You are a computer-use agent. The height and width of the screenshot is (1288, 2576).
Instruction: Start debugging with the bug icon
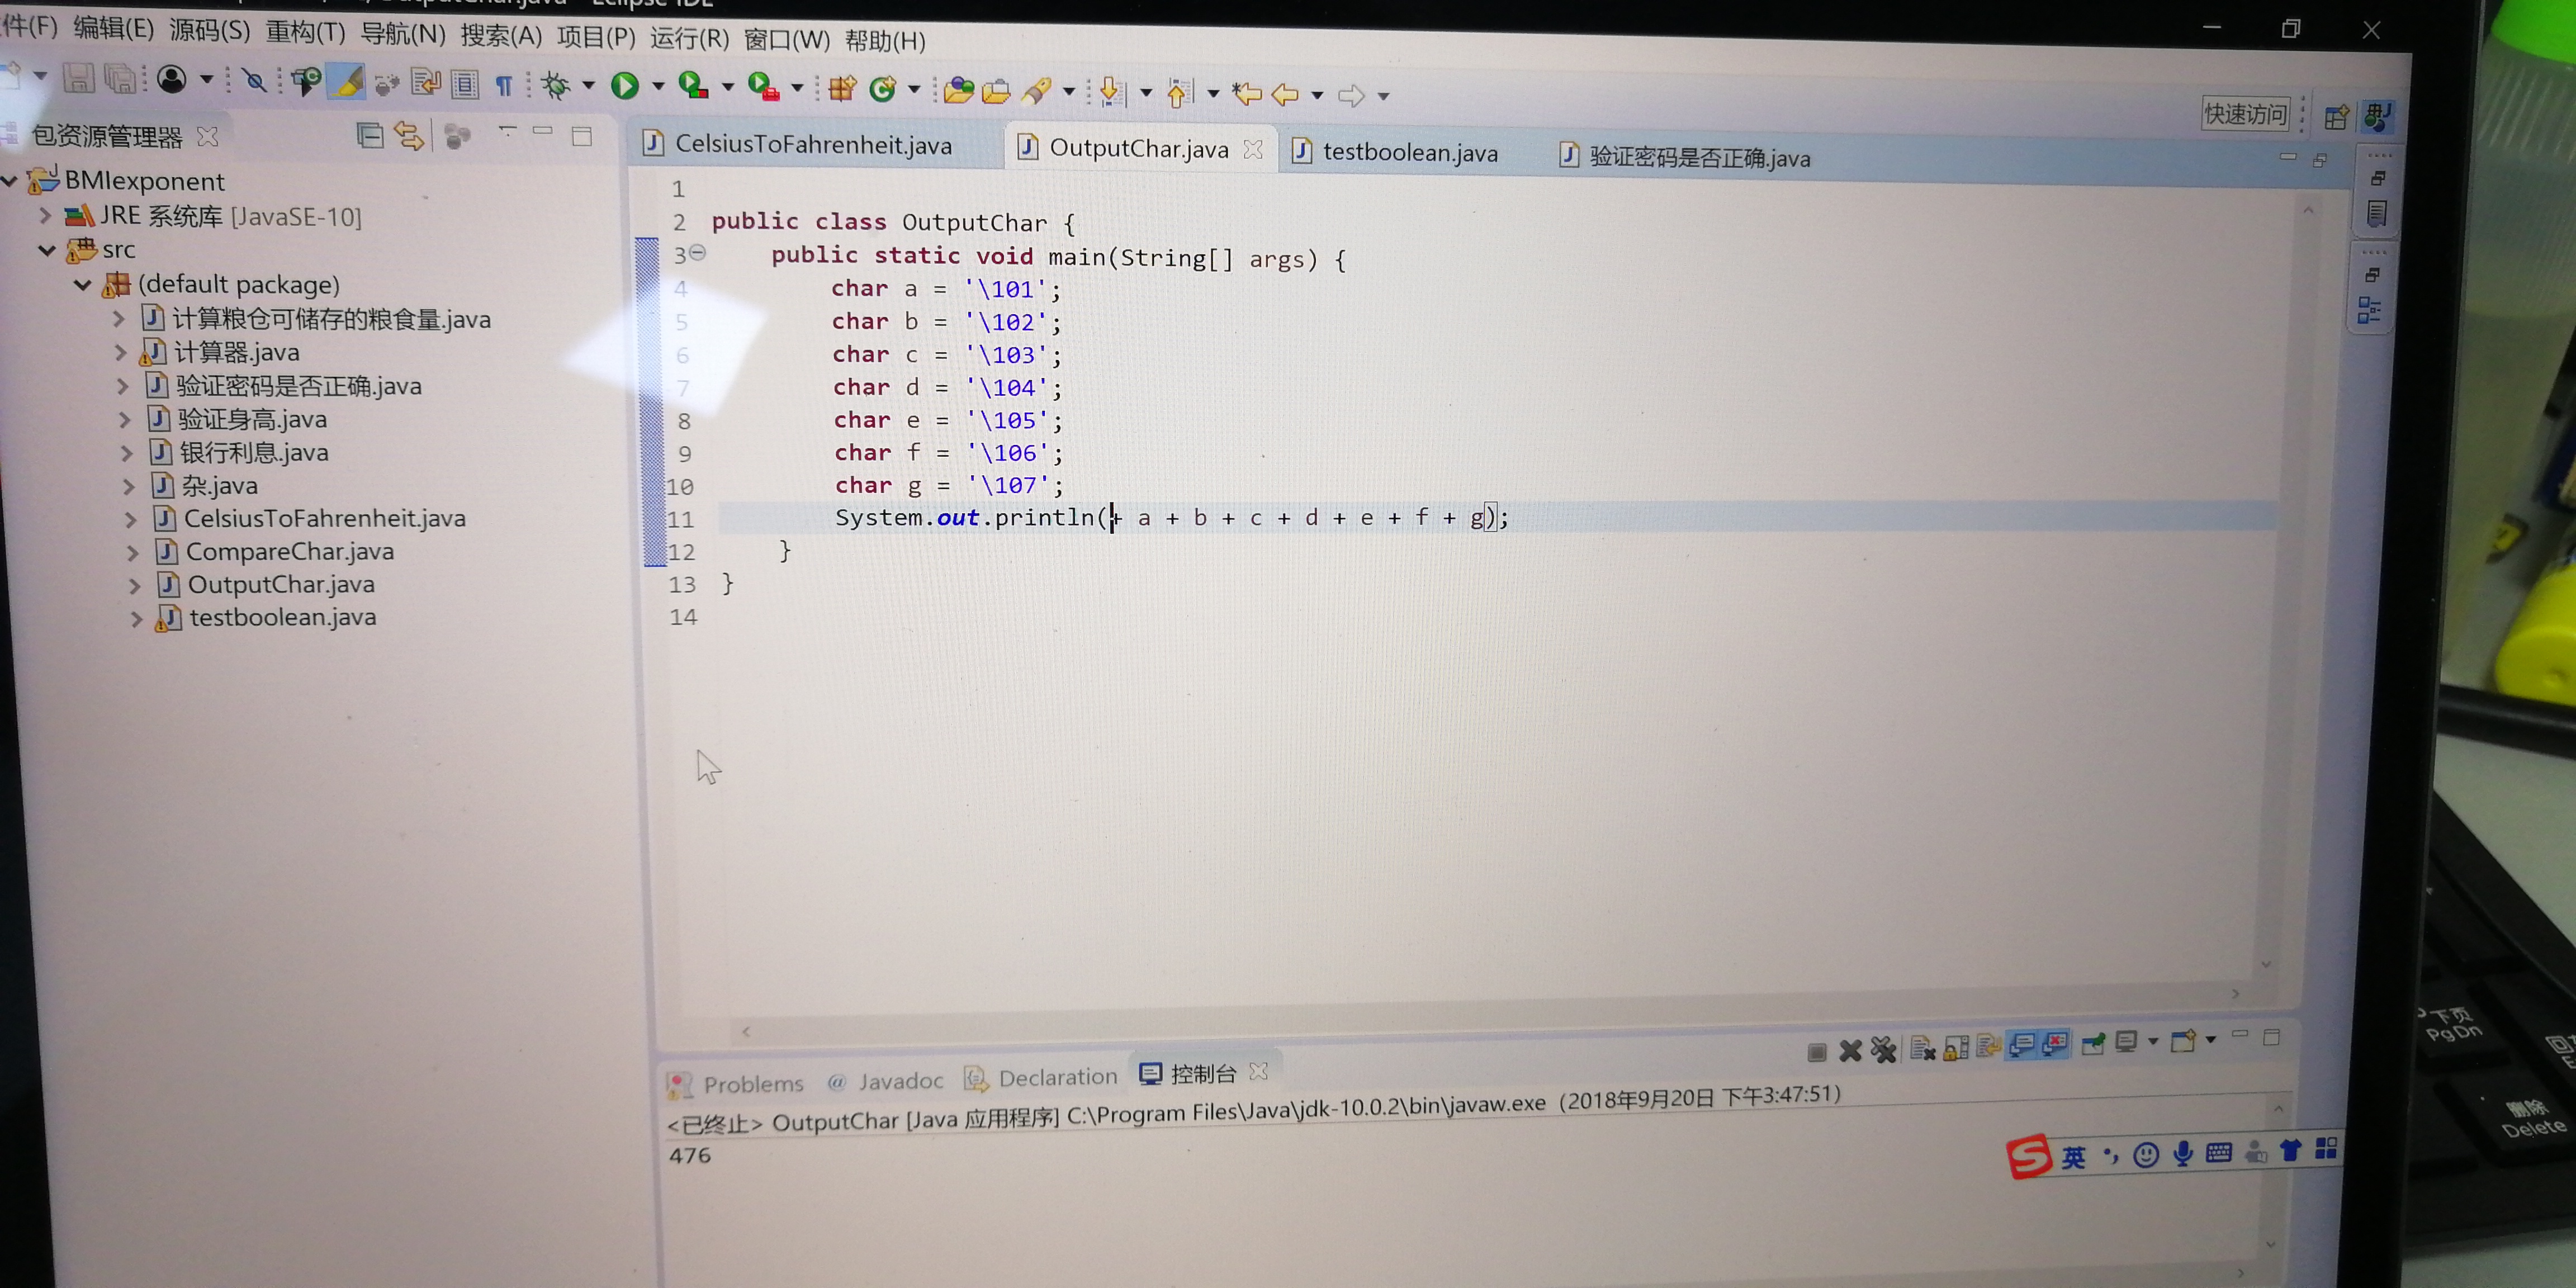click(555, 86)
